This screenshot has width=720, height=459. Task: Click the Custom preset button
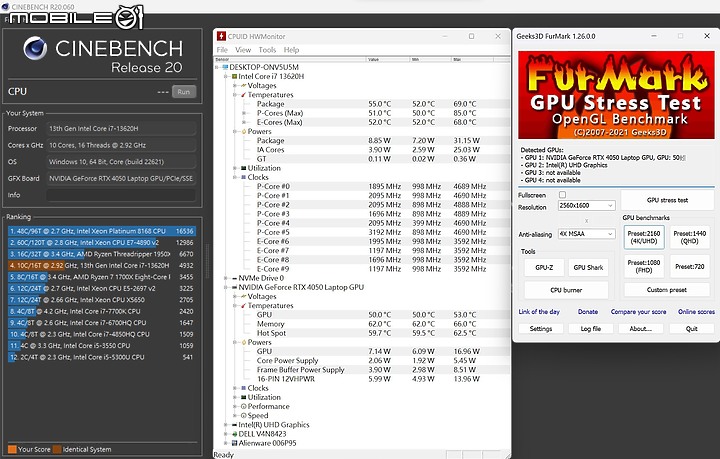[x=667, y=290]
